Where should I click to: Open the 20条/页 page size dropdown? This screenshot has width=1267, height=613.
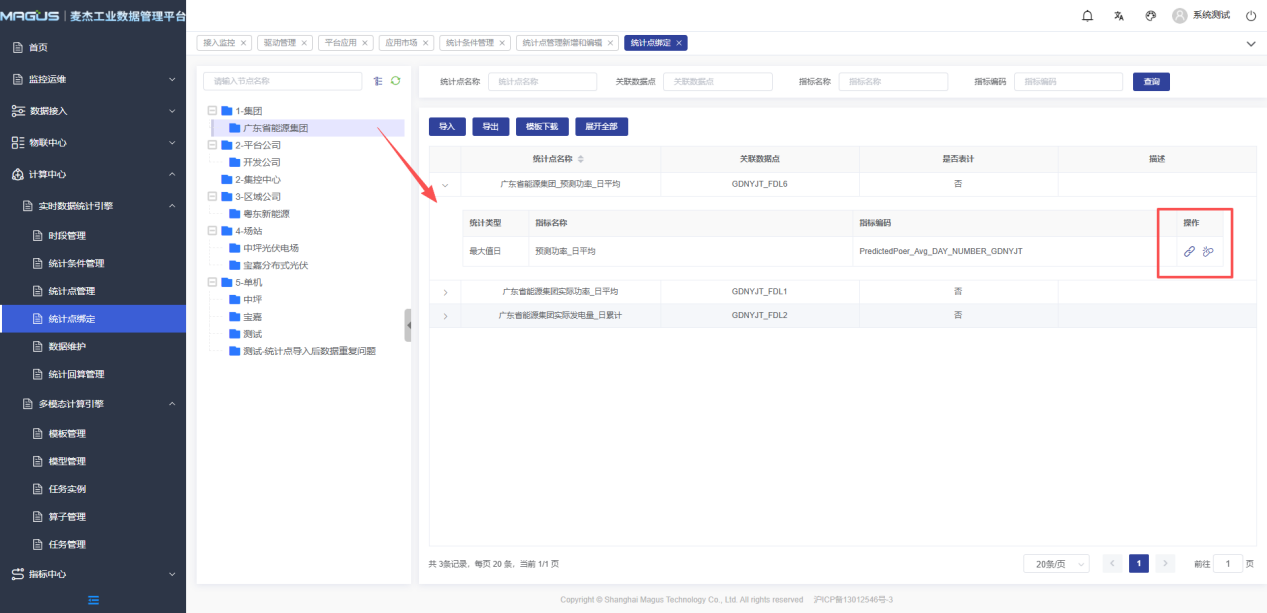point(1055,564)
